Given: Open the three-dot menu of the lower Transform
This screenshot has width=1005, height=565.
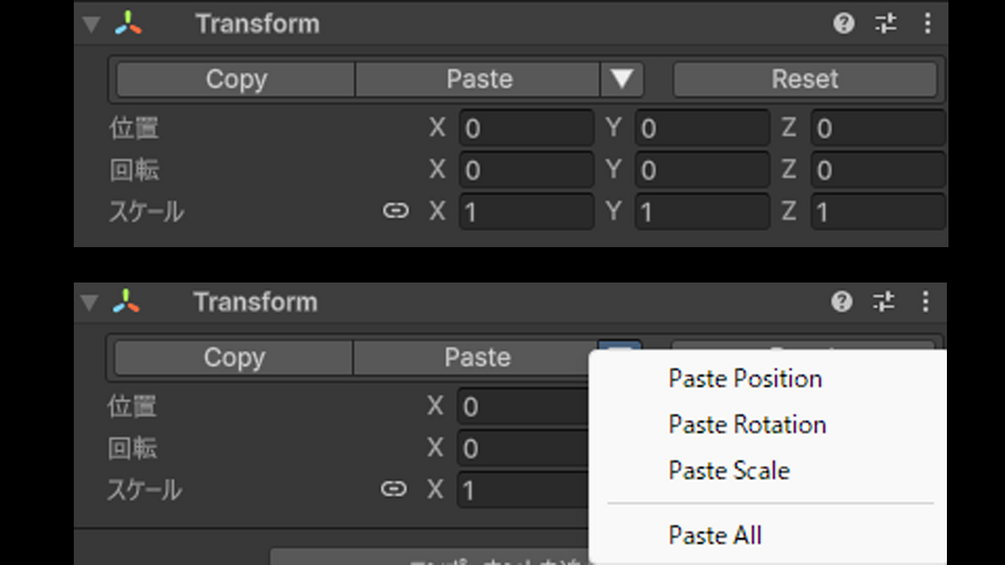Looking at the screenshot, I should (925, 301).
